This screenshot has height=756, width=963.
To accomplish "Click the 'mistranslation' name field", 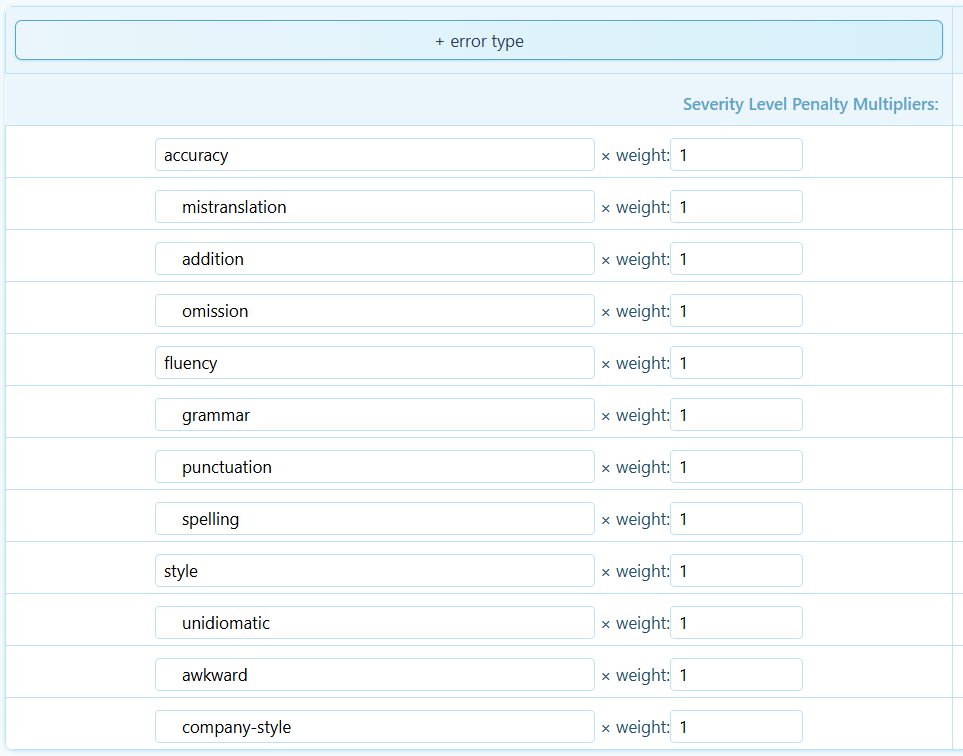I will pos(374,207).
